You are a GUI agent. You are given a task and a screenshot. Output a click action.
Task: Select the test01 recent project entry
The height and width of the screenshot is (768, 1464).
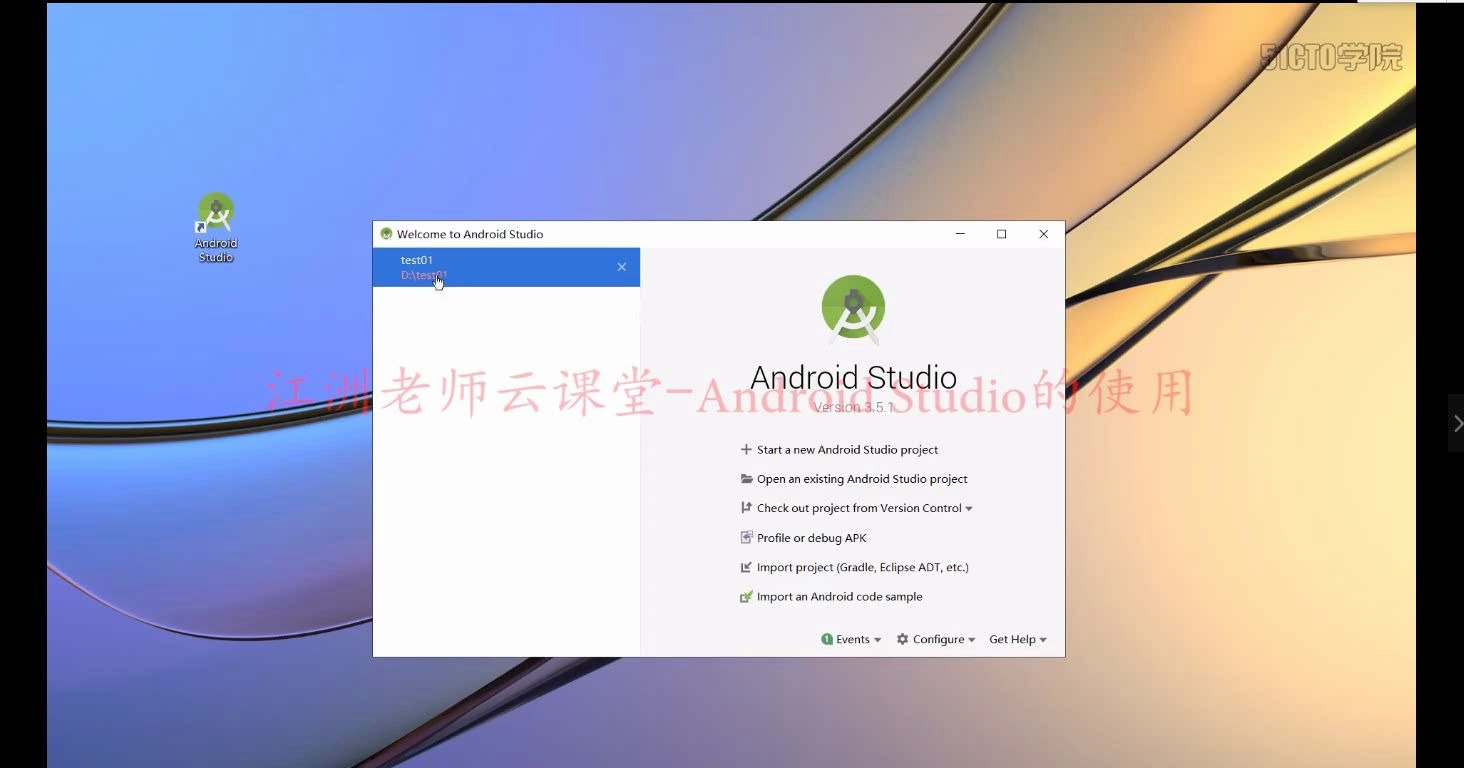pyautogui.click(x=506, y=267)
